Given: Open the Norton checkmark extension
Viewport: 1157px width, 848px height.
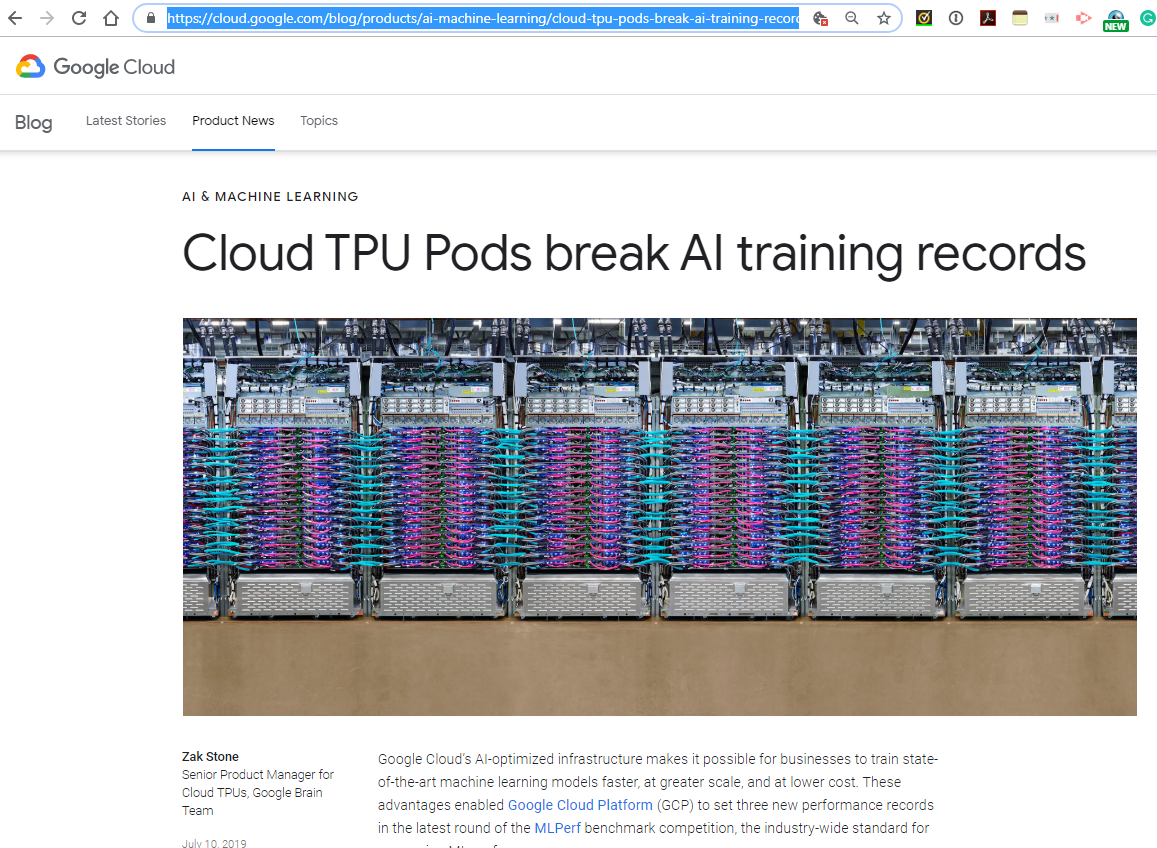Looking at the screenshot, I should 924,18.
